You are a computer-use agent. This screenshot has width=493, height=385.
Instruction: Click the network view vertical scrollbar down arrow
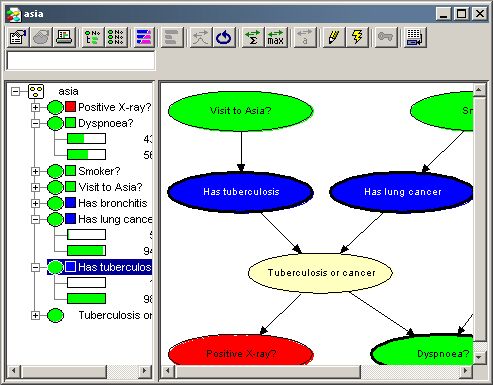click(479, 357)
